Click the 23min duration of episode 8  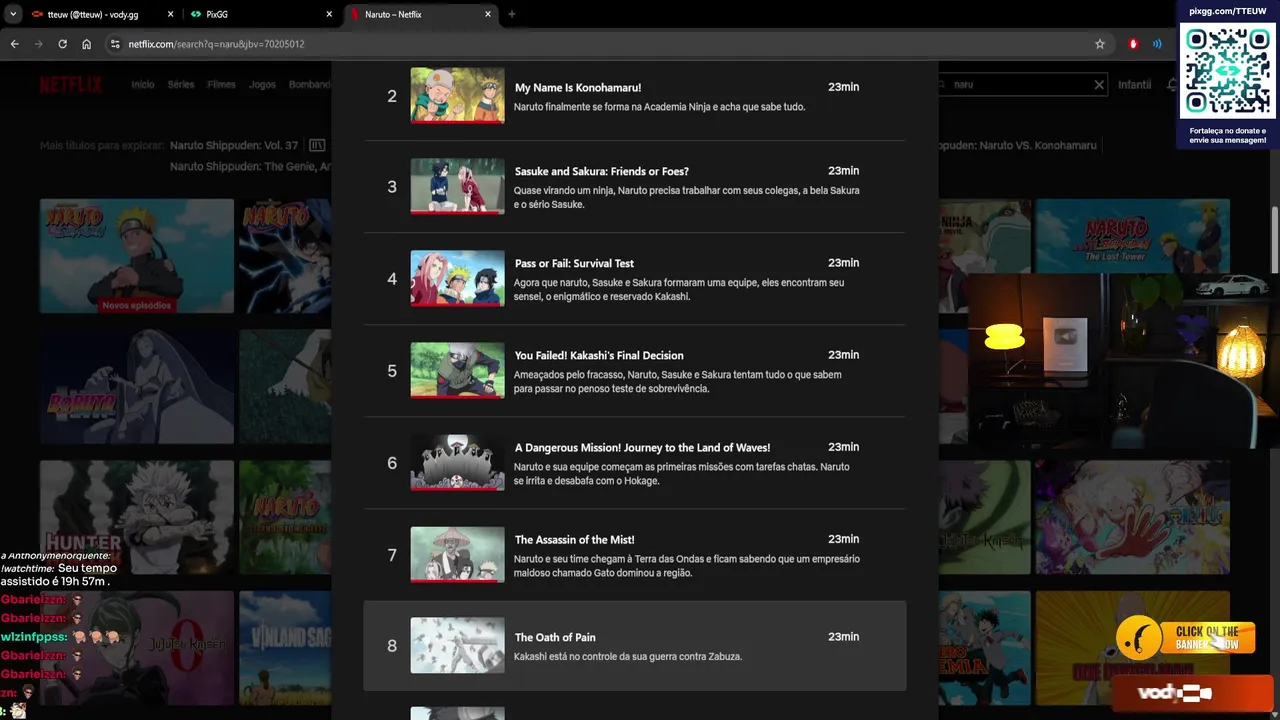[843, 637]
